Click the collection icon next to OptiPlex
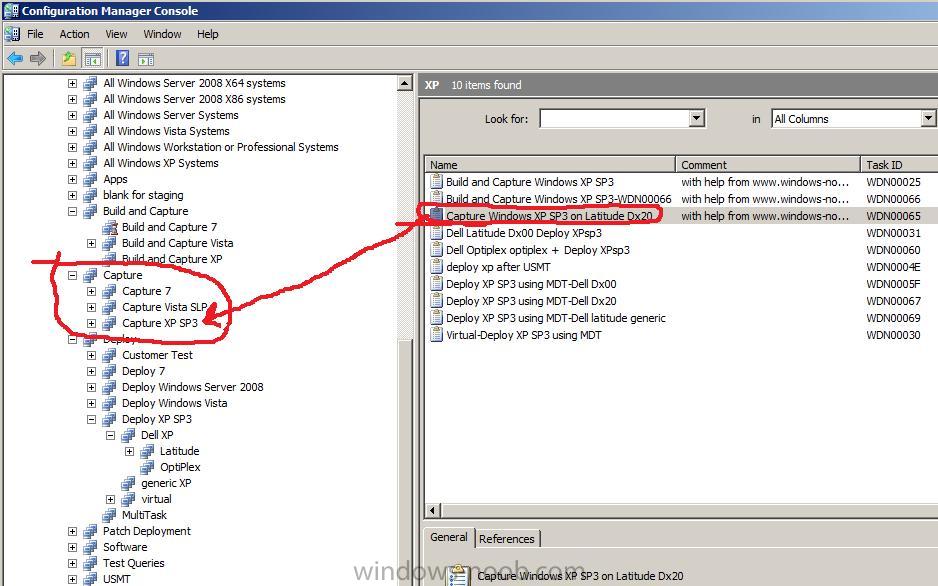 click(x=147, y=467)
